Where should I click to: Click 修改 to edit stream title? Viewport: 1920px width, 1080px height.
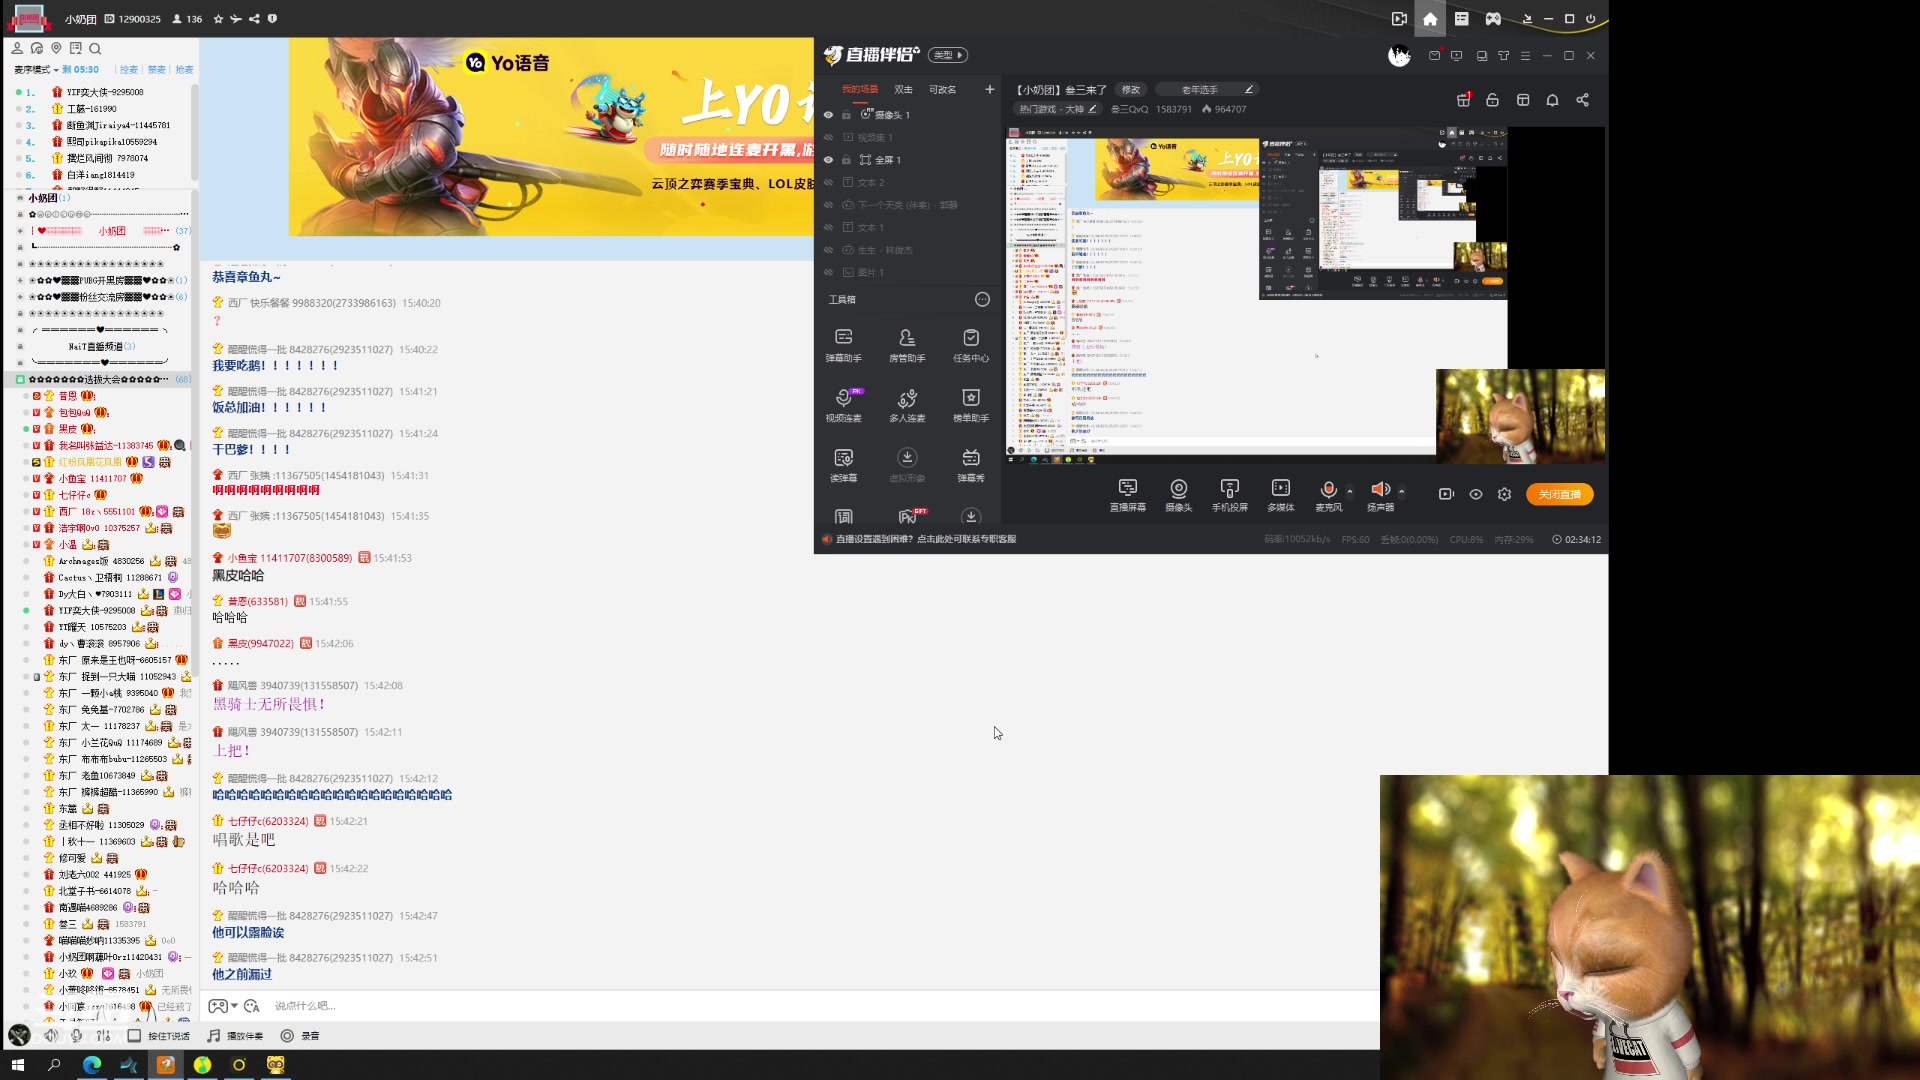pos(1131,90)
